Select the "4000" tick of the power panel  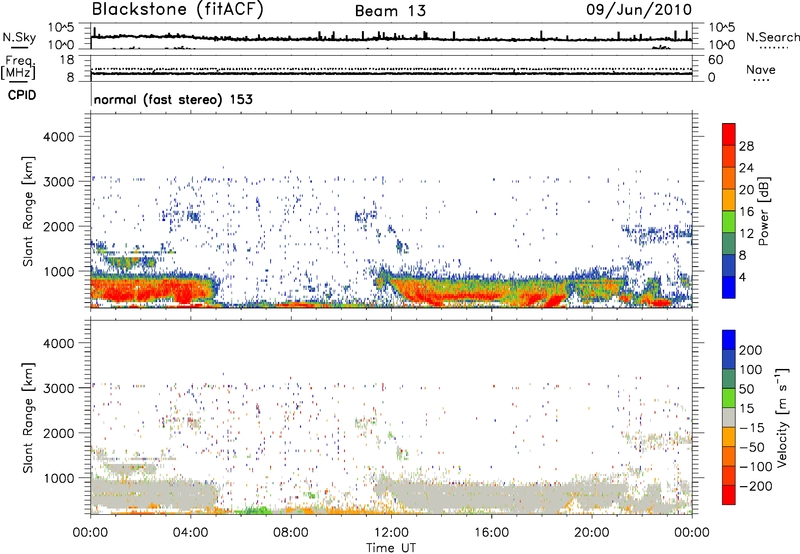click(x=58, y=137)
